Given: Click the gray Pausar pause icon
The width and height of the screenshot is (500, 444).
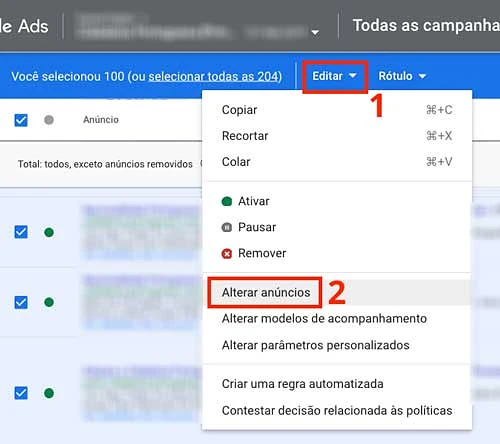Looking at the screenshot, I should [227, 227].
